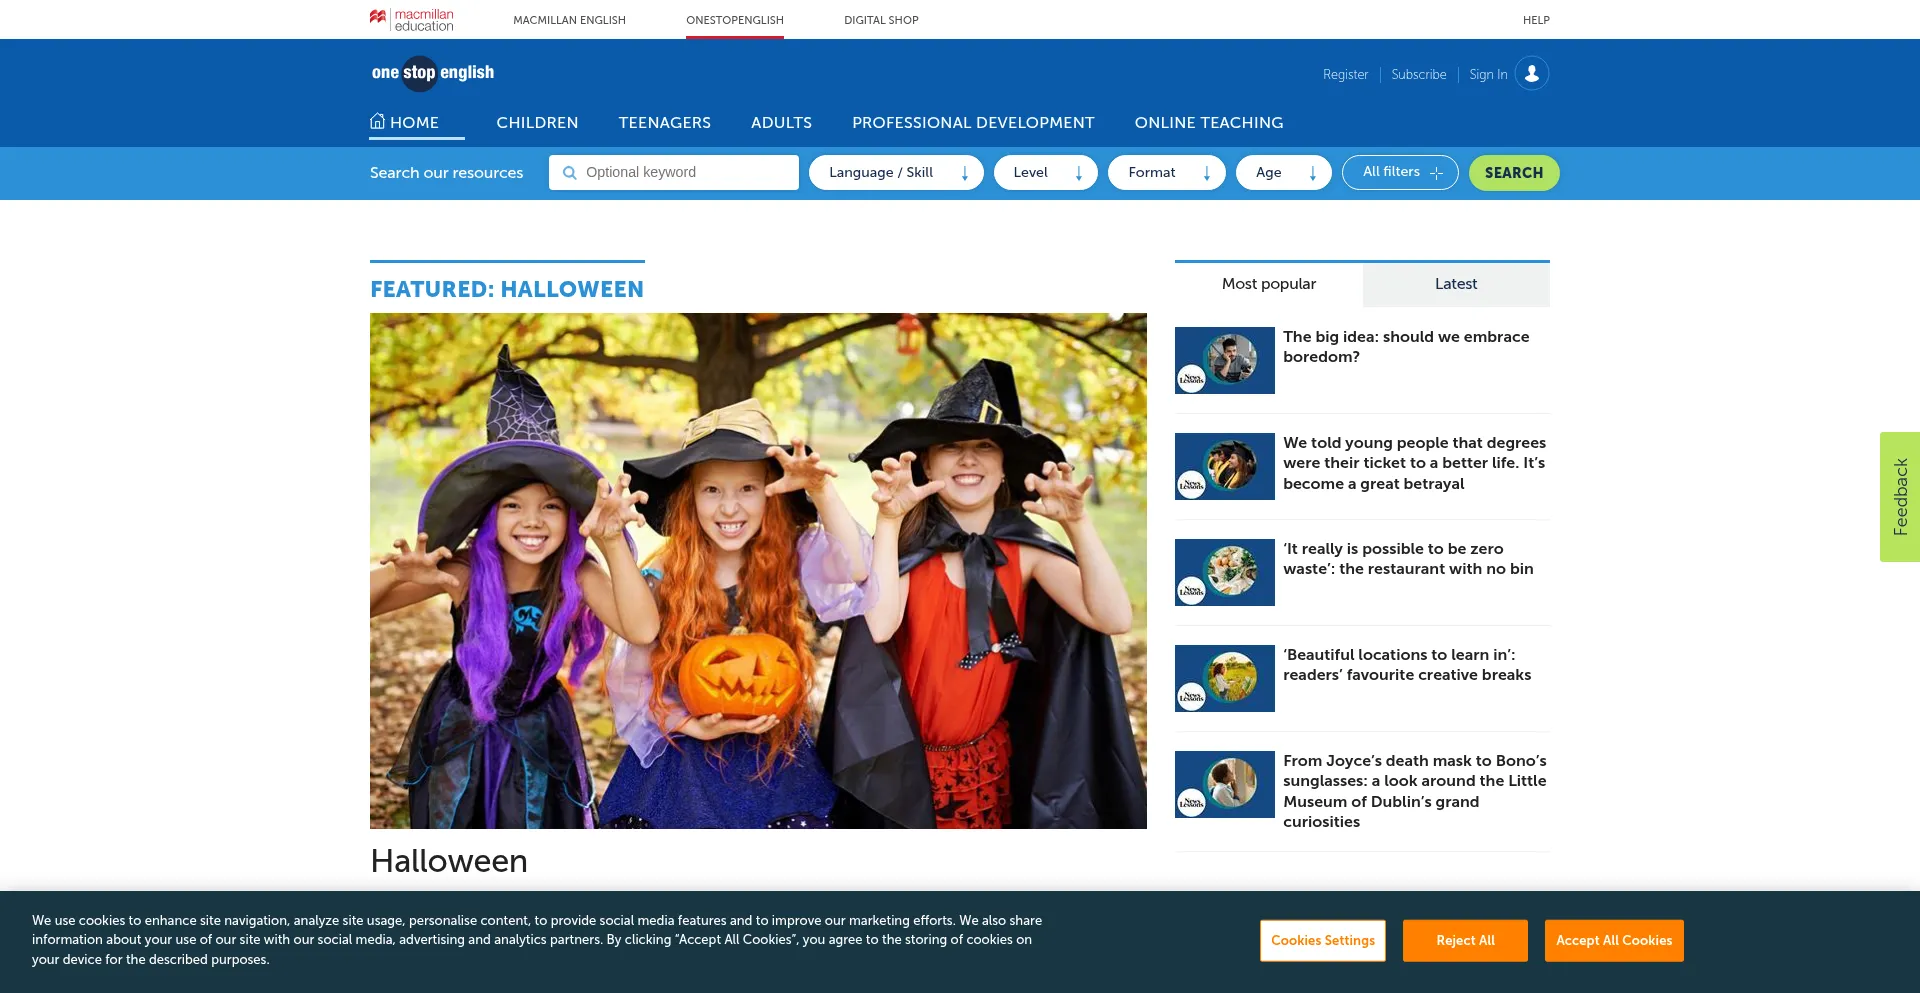This screenshot has height=993, width=1920.
Task: Go to the Teenagers menu section
Action: 664,123
